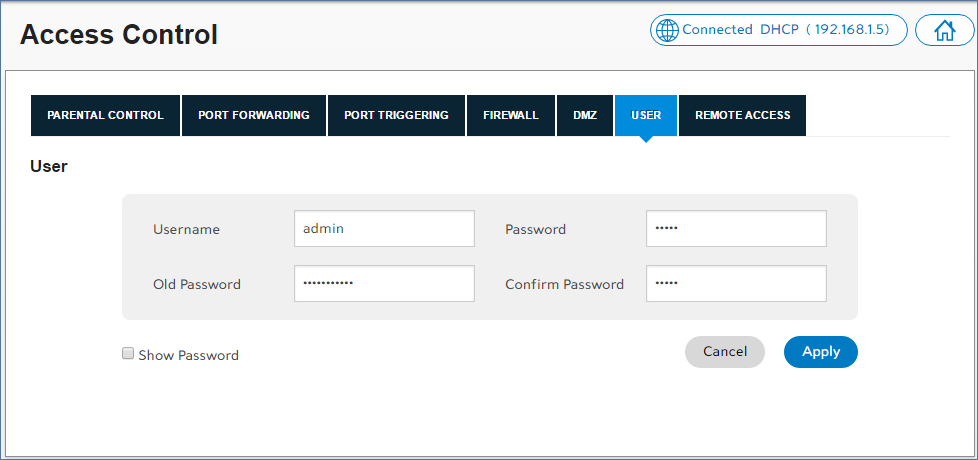Select the DMZ tab

(x=585, y=115)
